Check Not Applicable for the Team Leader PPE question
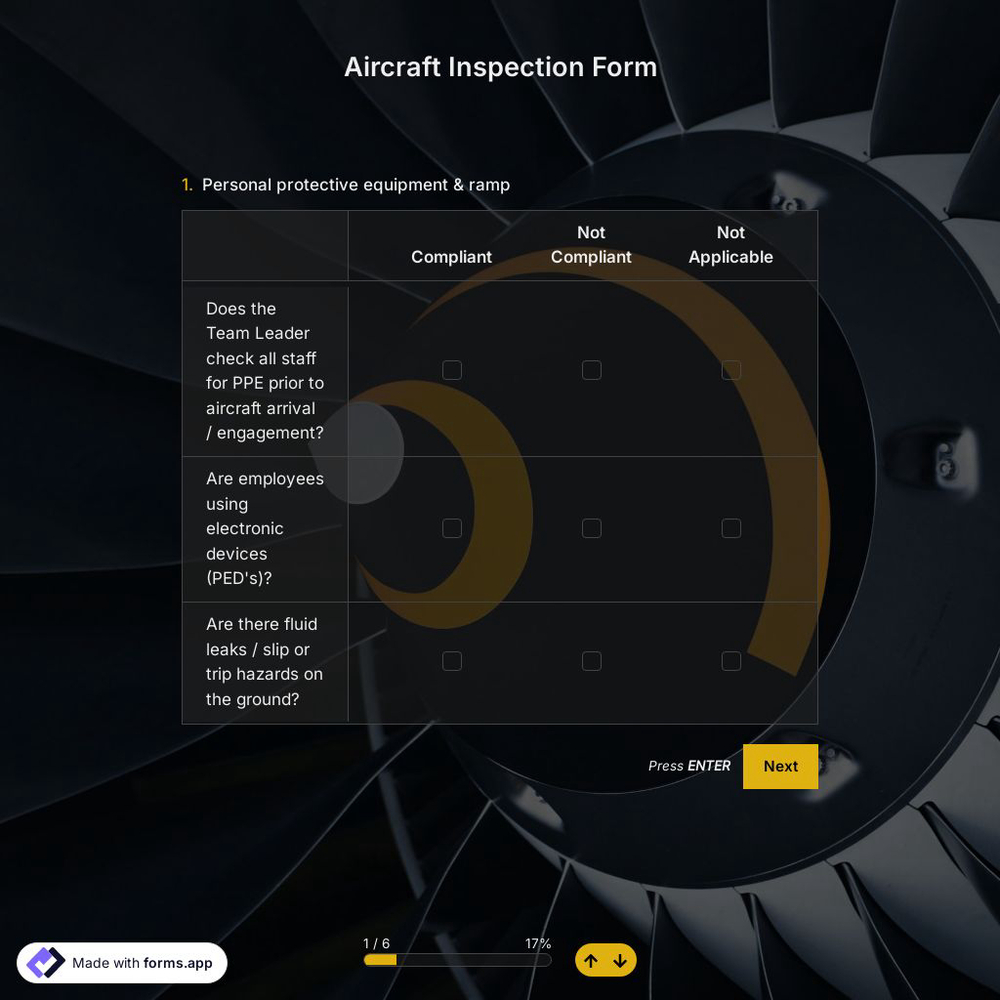Viewport: 1000px width, 1000px height. [x=731, y=370]
